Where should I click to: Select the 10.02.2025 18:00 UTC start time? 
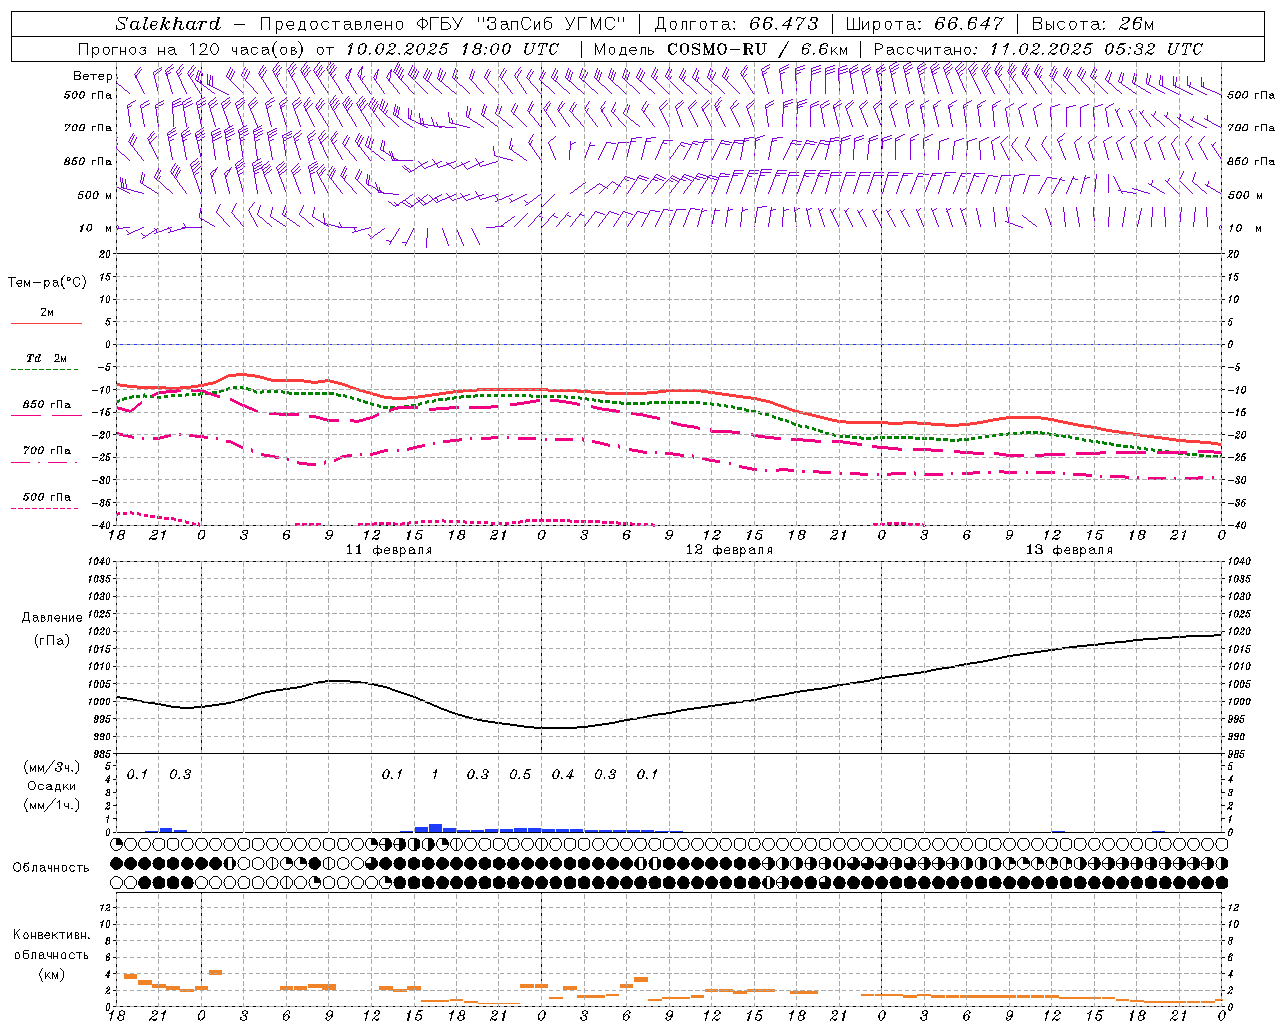click(452, 49)
